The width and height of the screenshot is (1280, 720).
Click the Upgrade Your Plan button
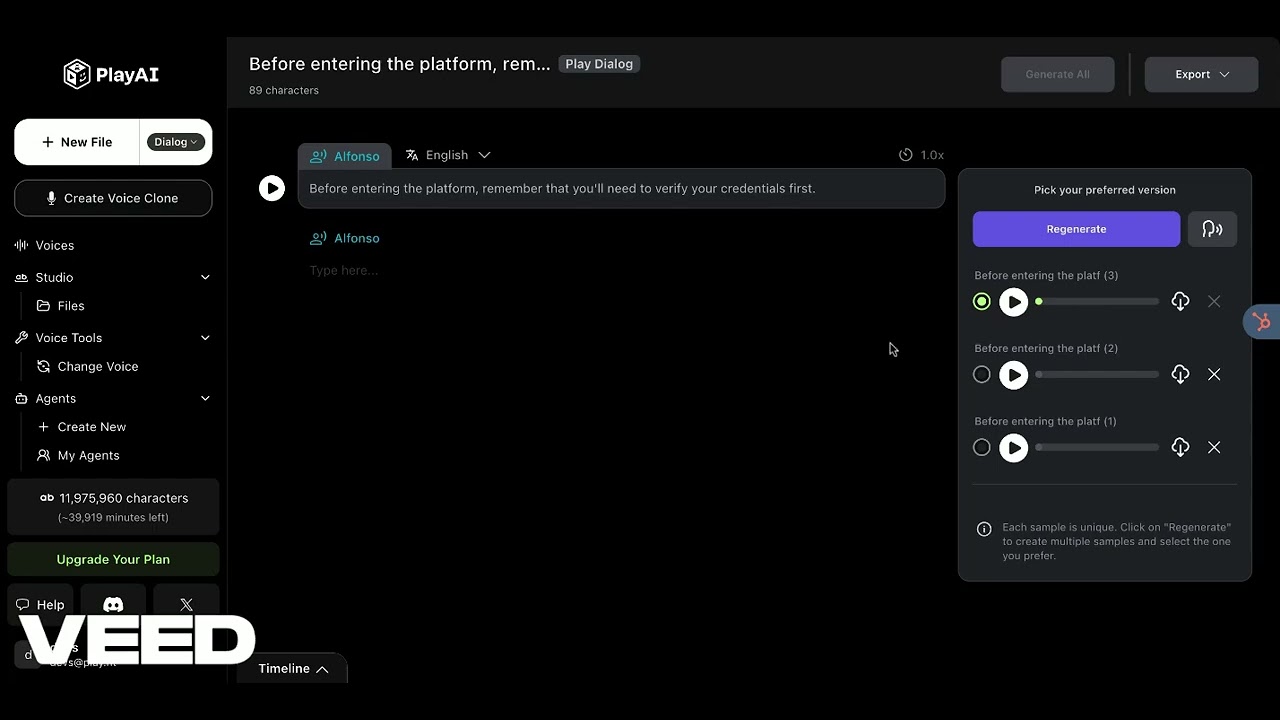point(113,559)
